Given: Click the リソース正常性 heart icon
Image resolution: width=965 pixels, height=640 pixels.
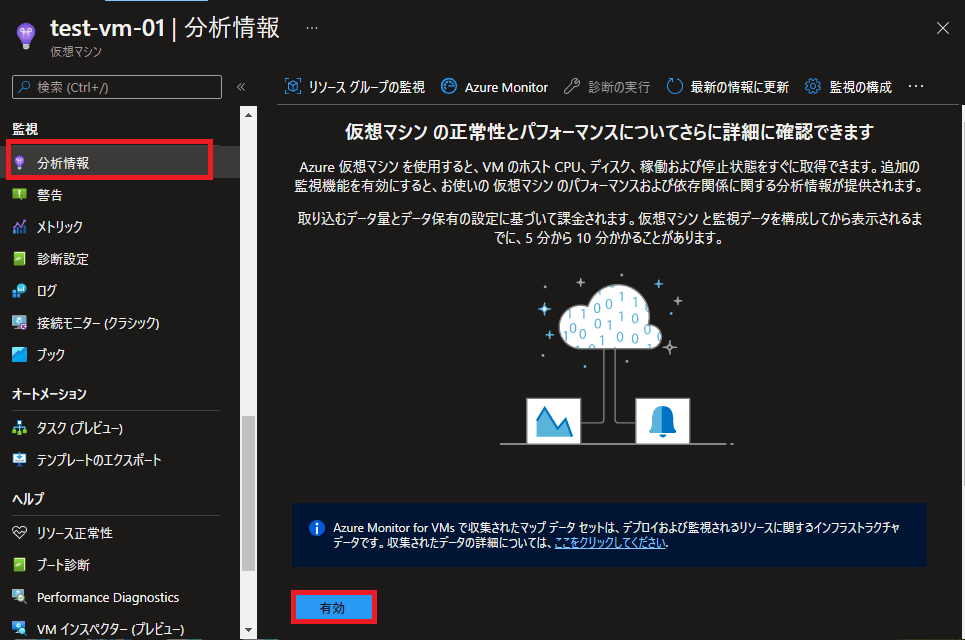Looking at the screenshot, I should (20, 533).
